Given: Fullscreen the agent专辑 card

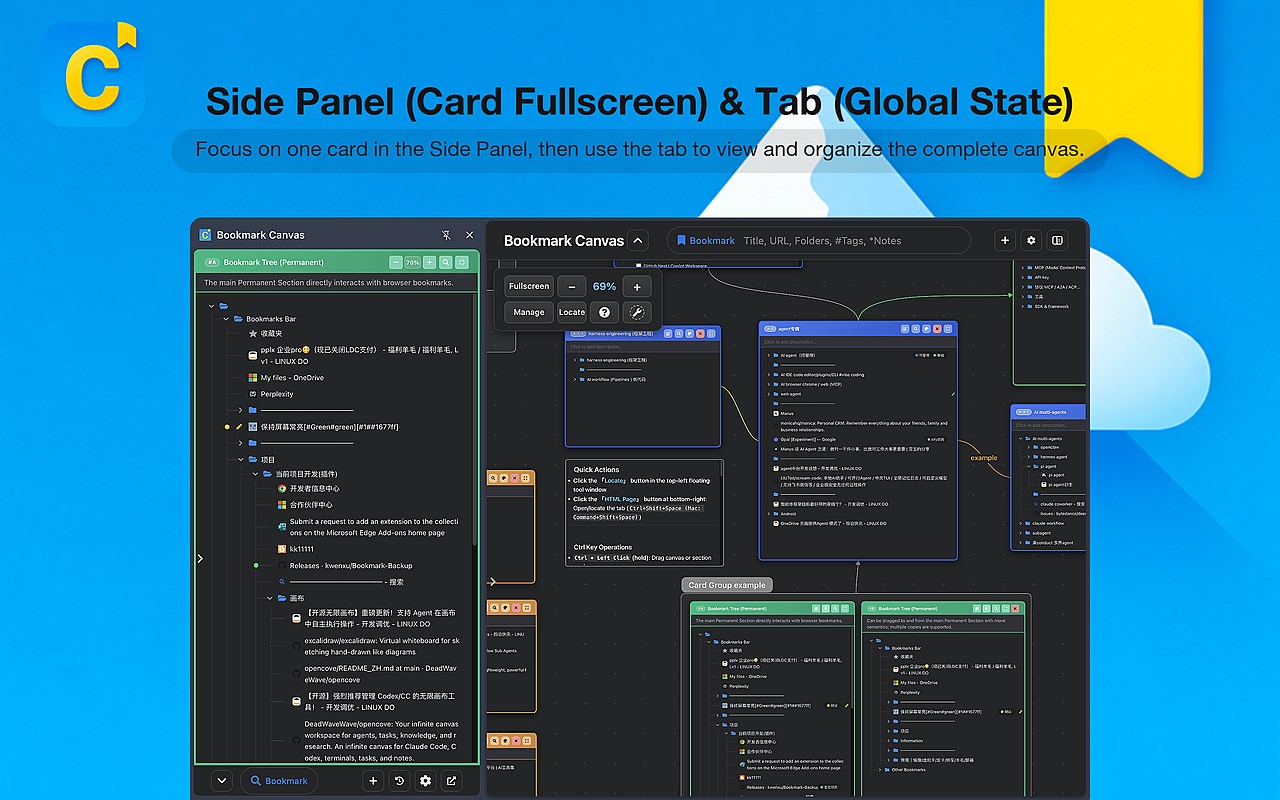Looking at the screenshot, I should click(949, 328).
